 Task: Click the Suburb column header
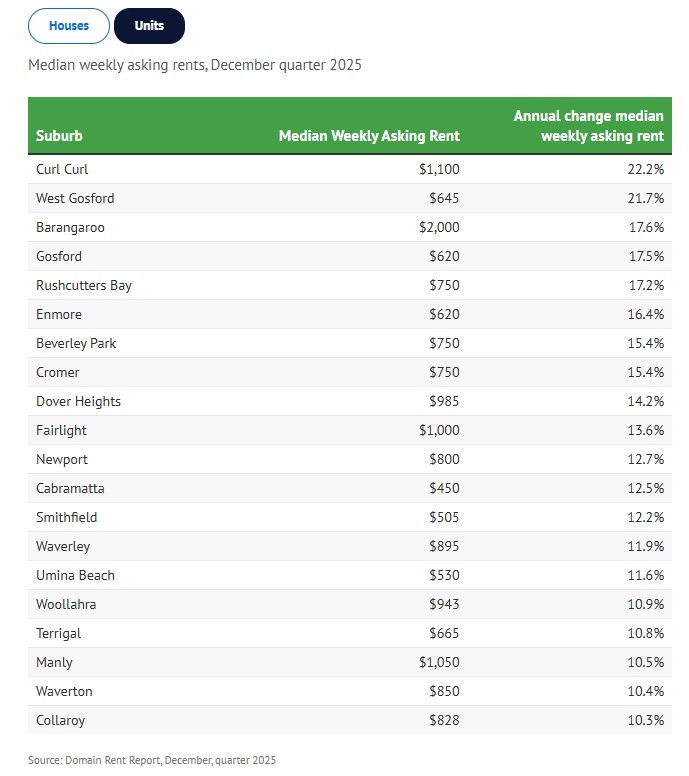coord(59,136)
